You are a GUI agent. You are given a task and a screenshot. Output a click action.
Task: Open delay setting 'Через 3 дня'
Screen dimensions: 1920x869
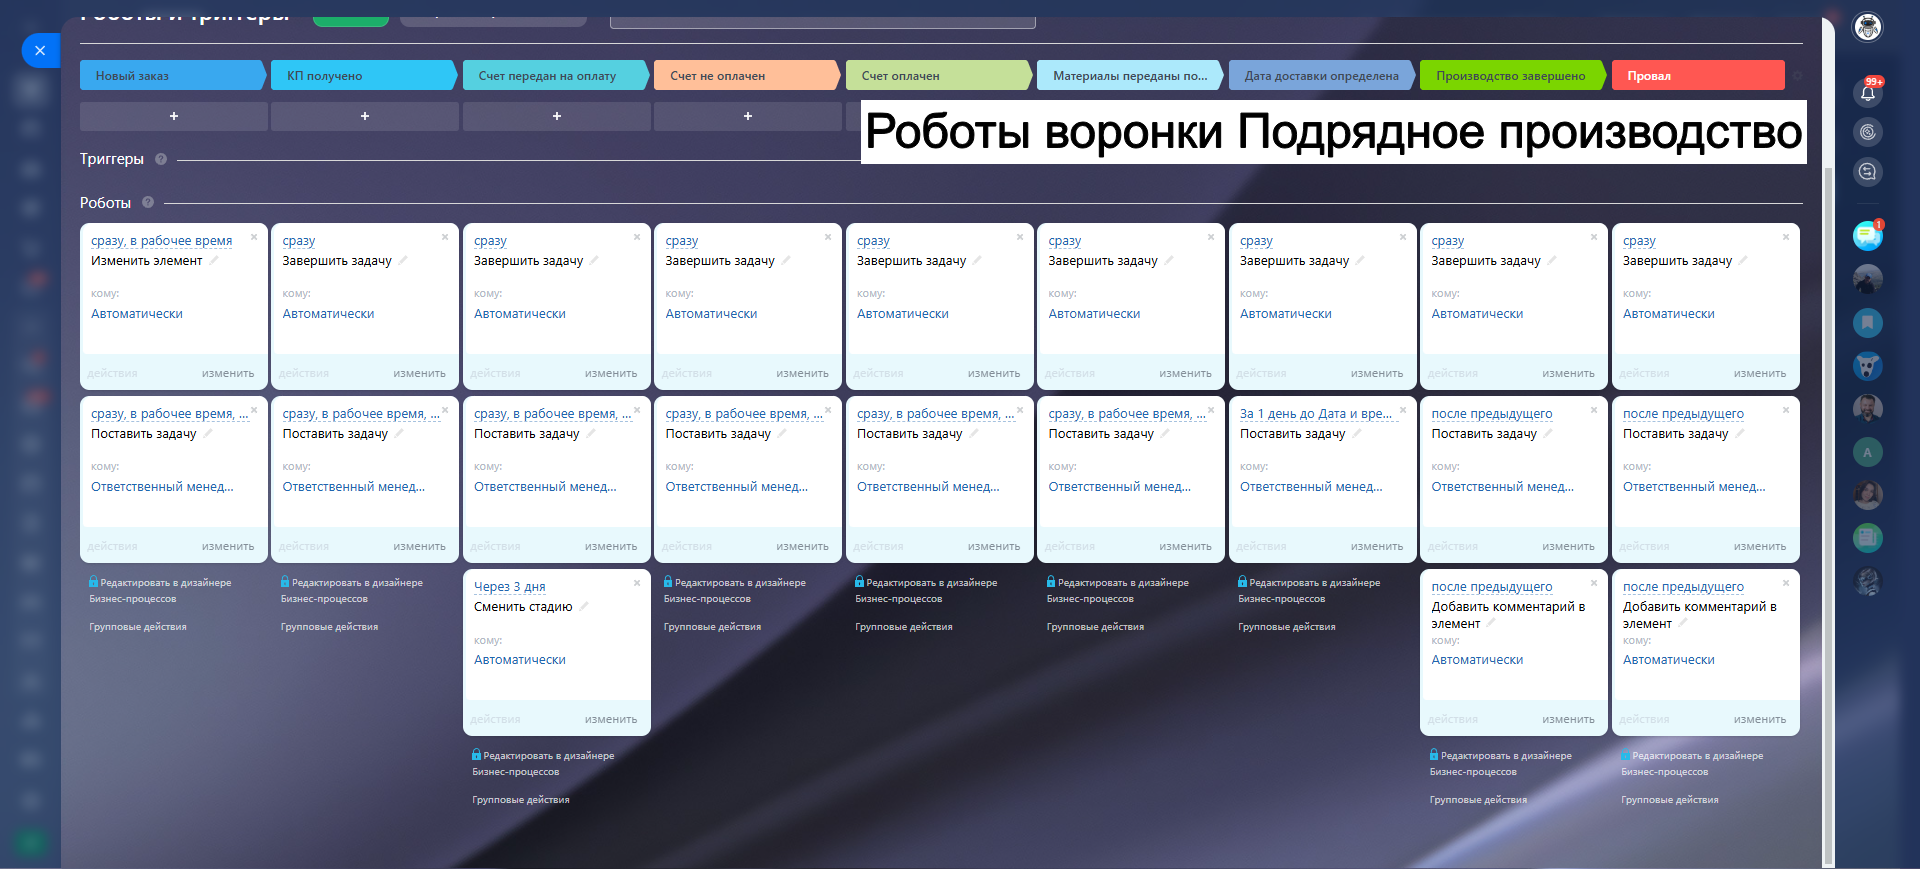point(509,587)
